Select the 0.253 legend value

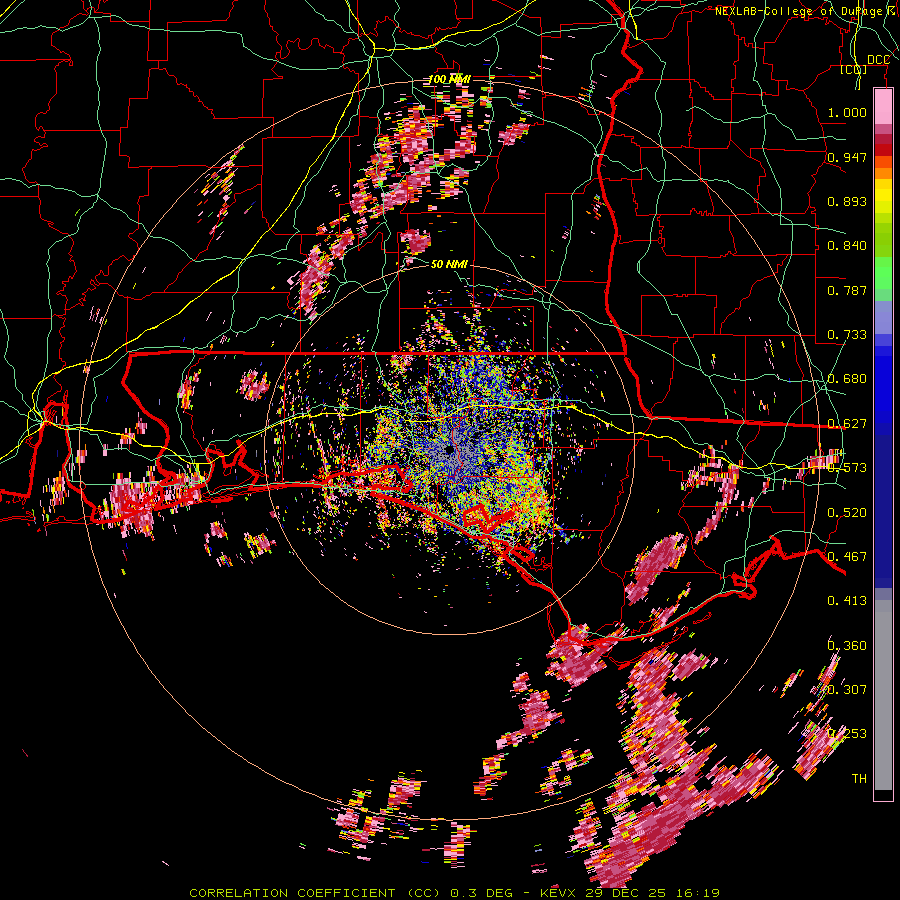click(x=847, y=734)
